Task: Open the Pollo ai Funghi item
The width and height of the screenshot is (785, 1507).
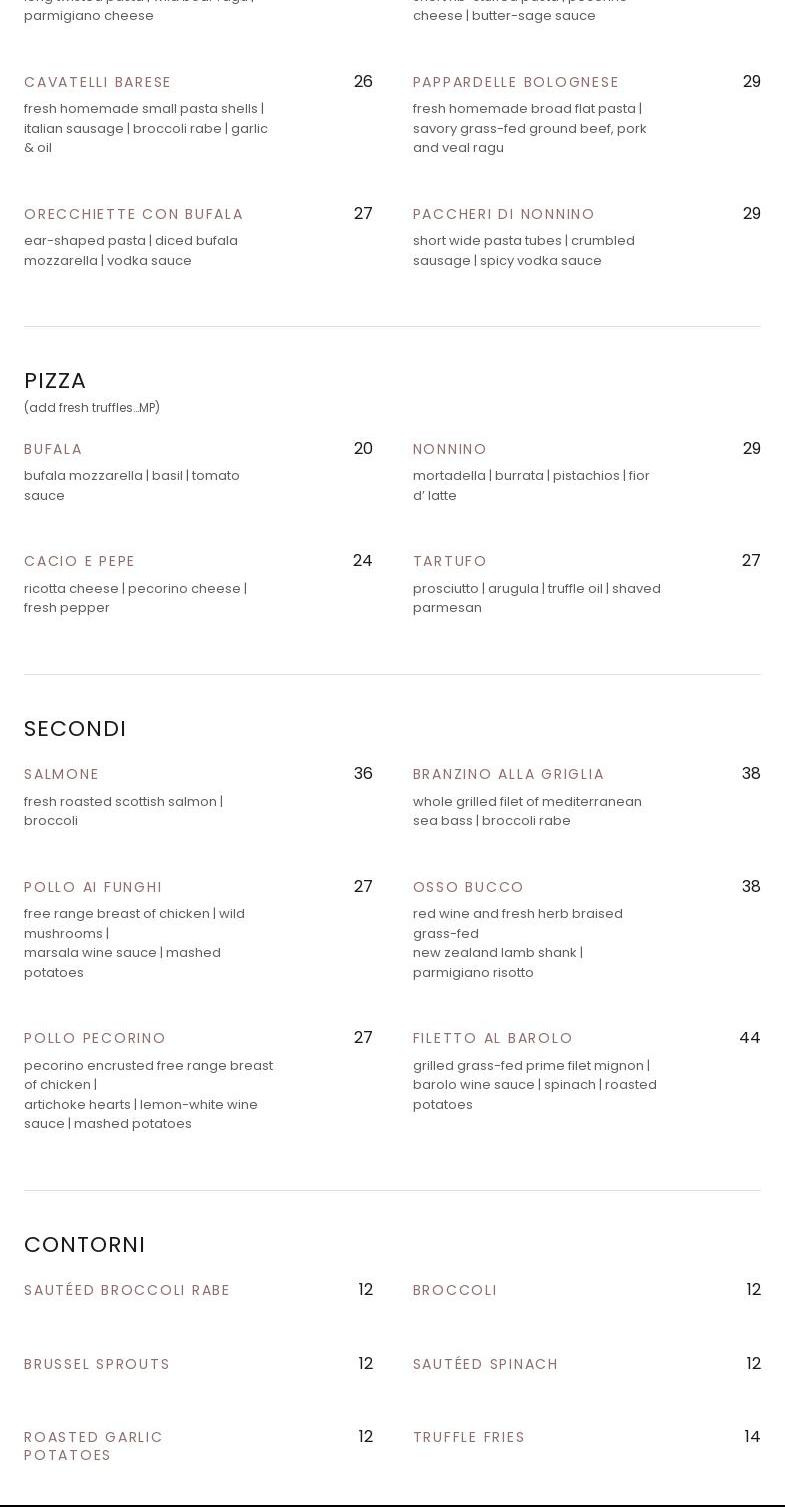Action: point(93,887)
